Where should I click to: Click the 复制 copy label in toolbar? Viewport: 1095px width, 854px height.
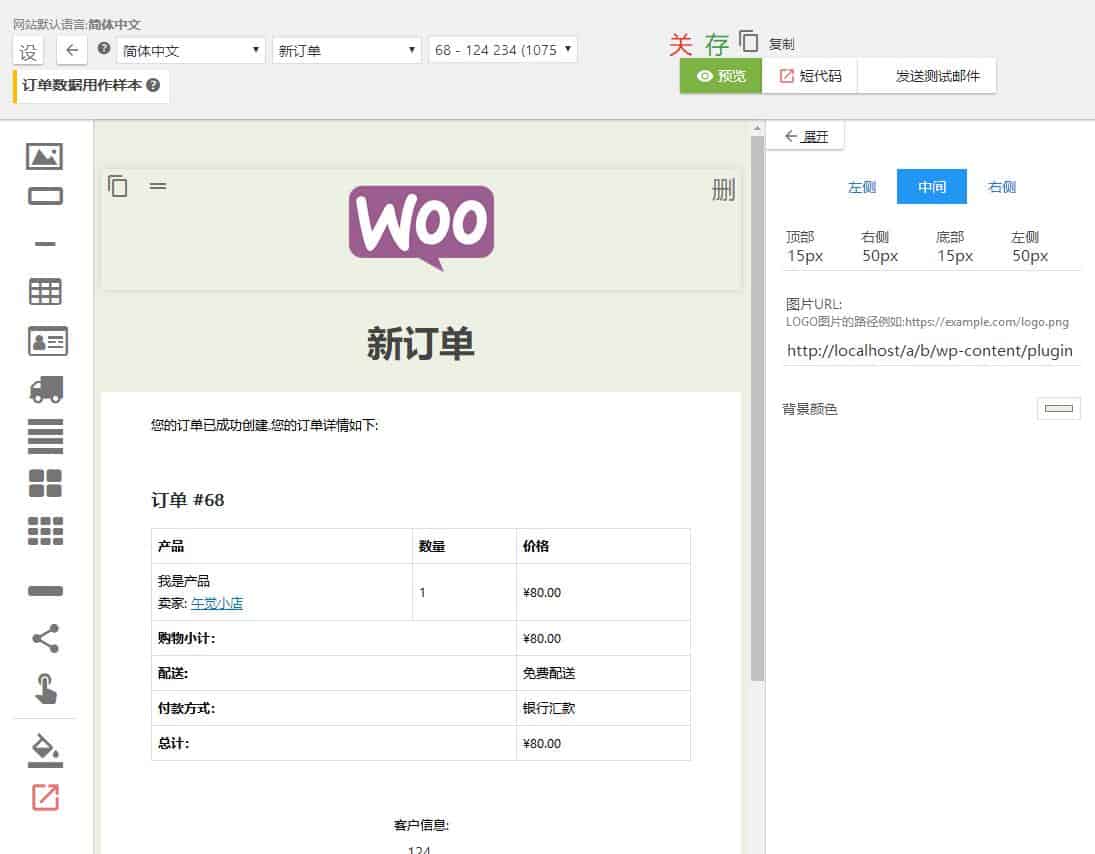[781, 44]
